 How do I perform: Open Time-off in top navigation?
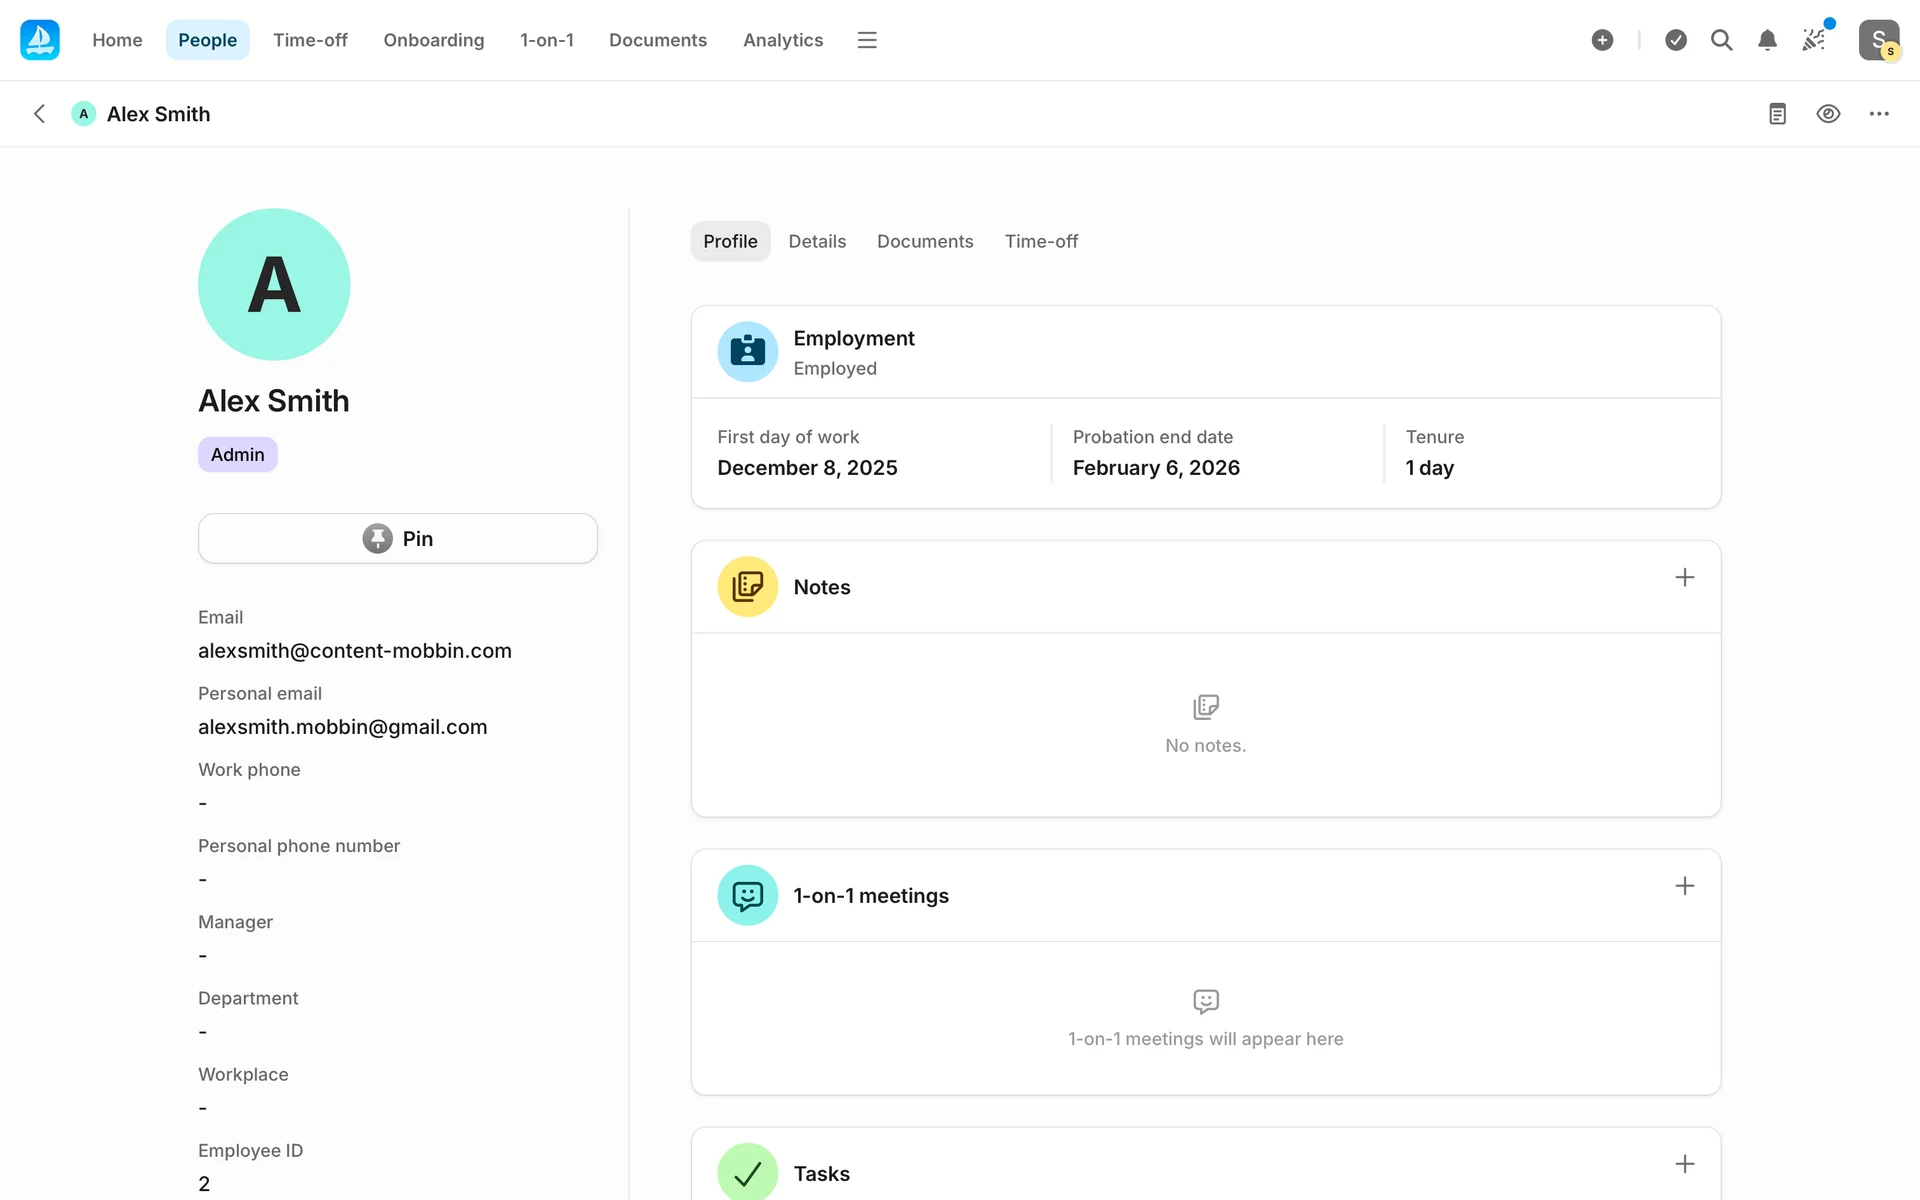point(310,40)
